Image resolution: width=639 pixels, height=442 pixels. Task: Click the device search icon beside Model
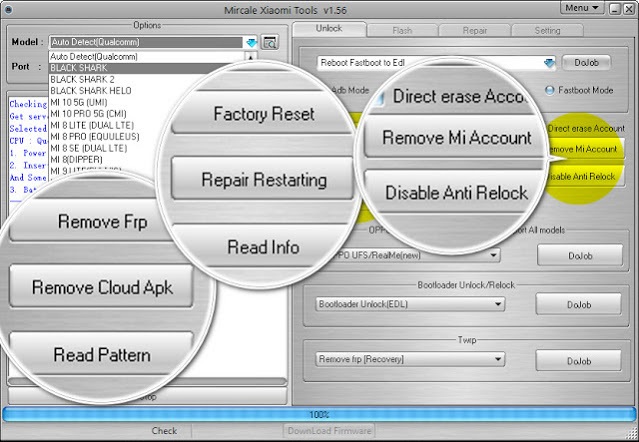click(x=269, y=42)
